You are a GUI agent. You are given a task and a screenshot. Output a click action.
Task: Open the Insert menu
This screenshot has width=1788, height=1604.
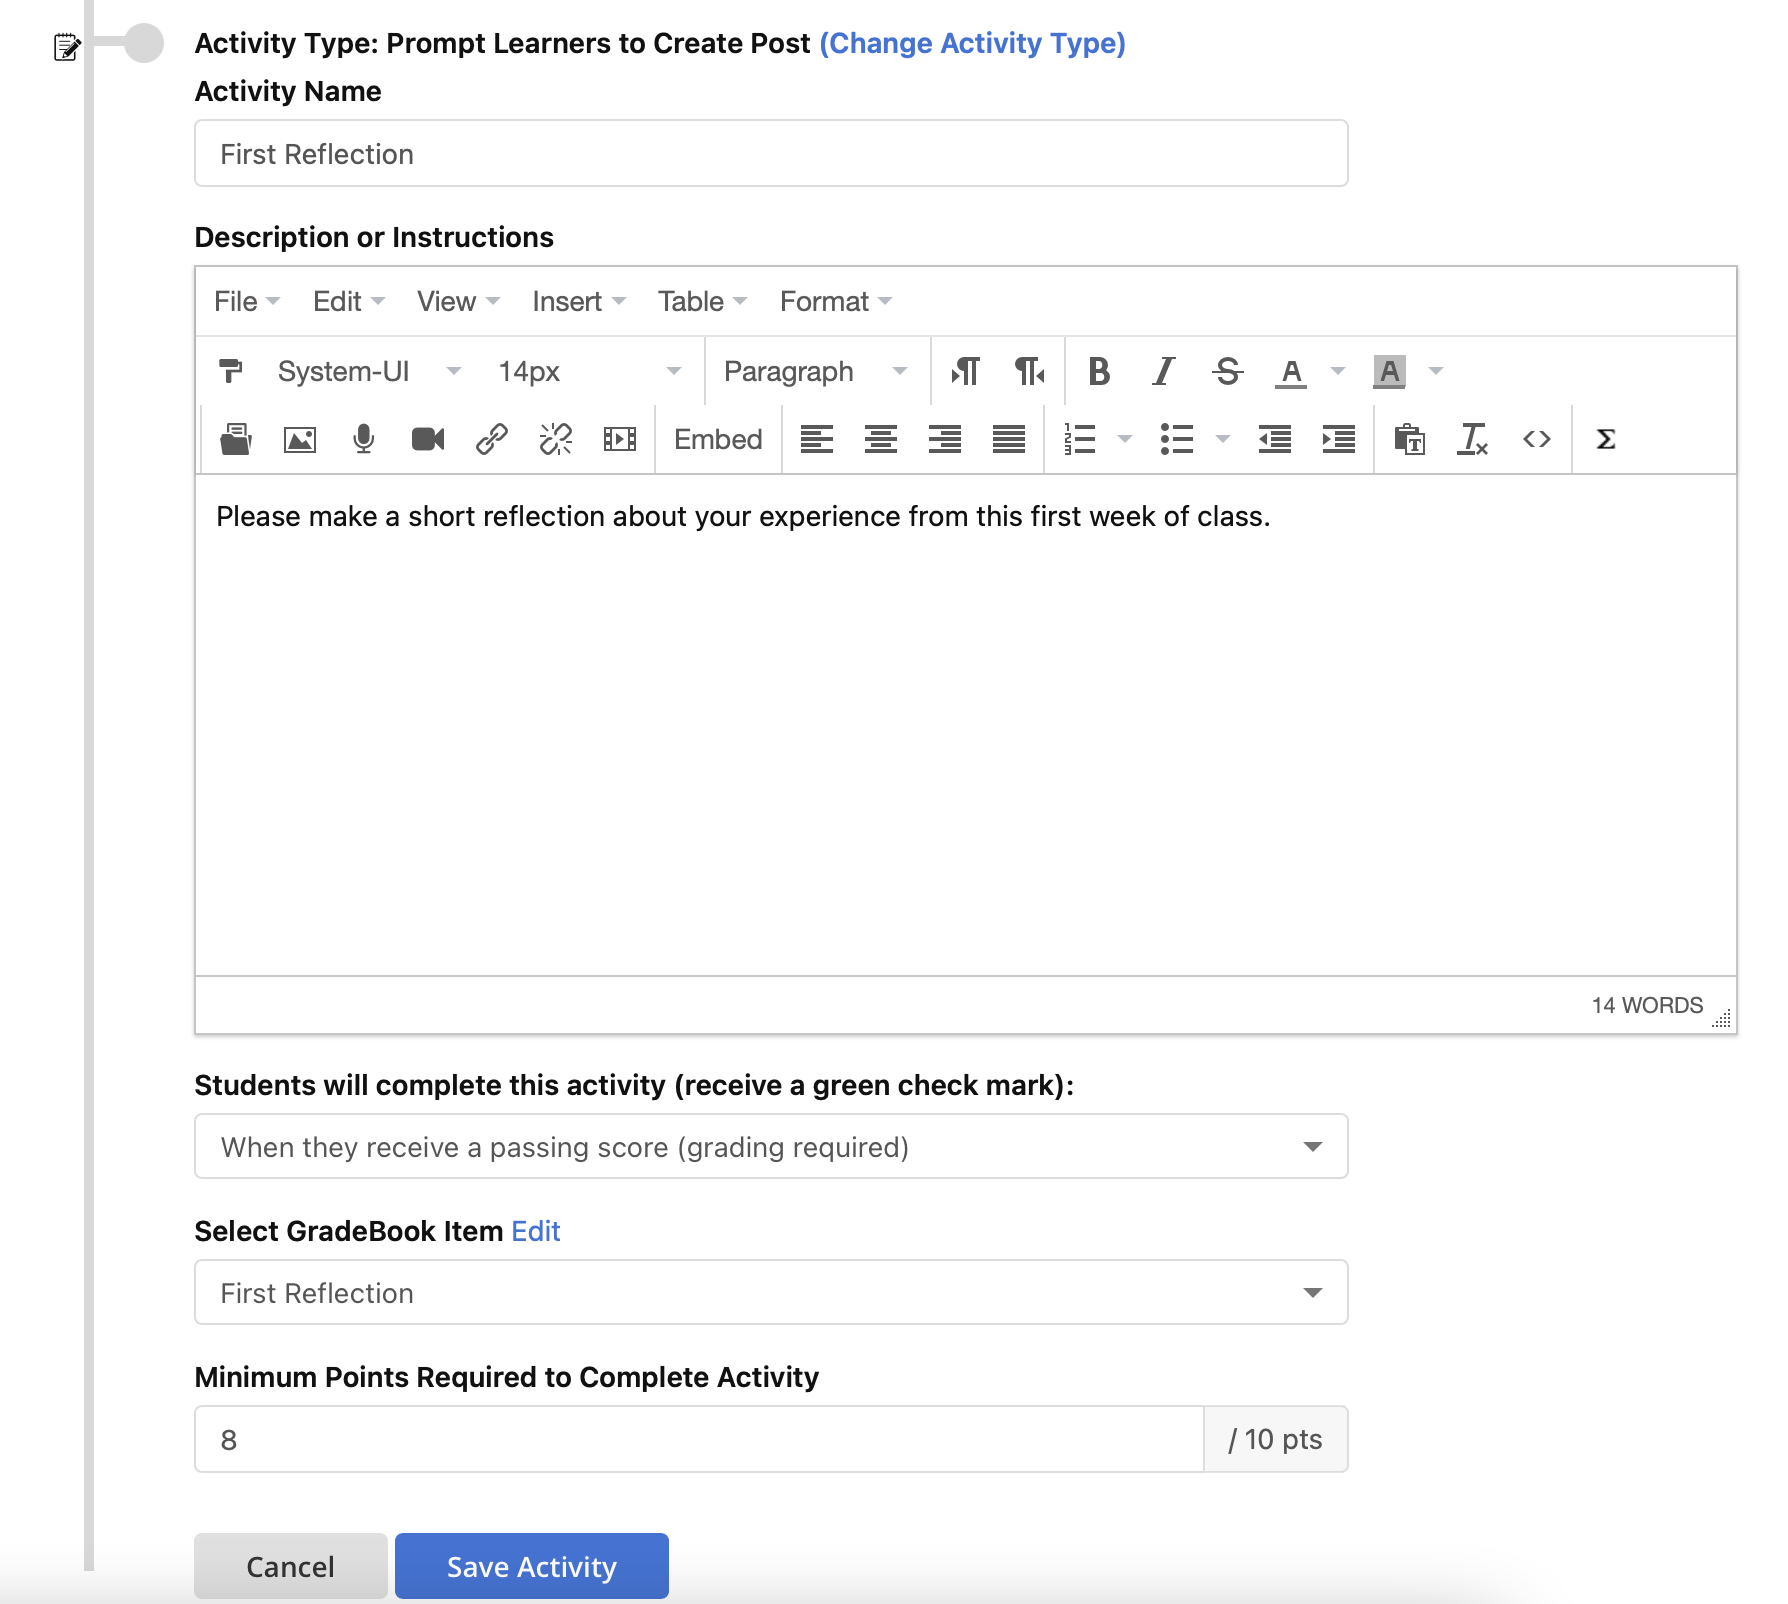[579, 301]
